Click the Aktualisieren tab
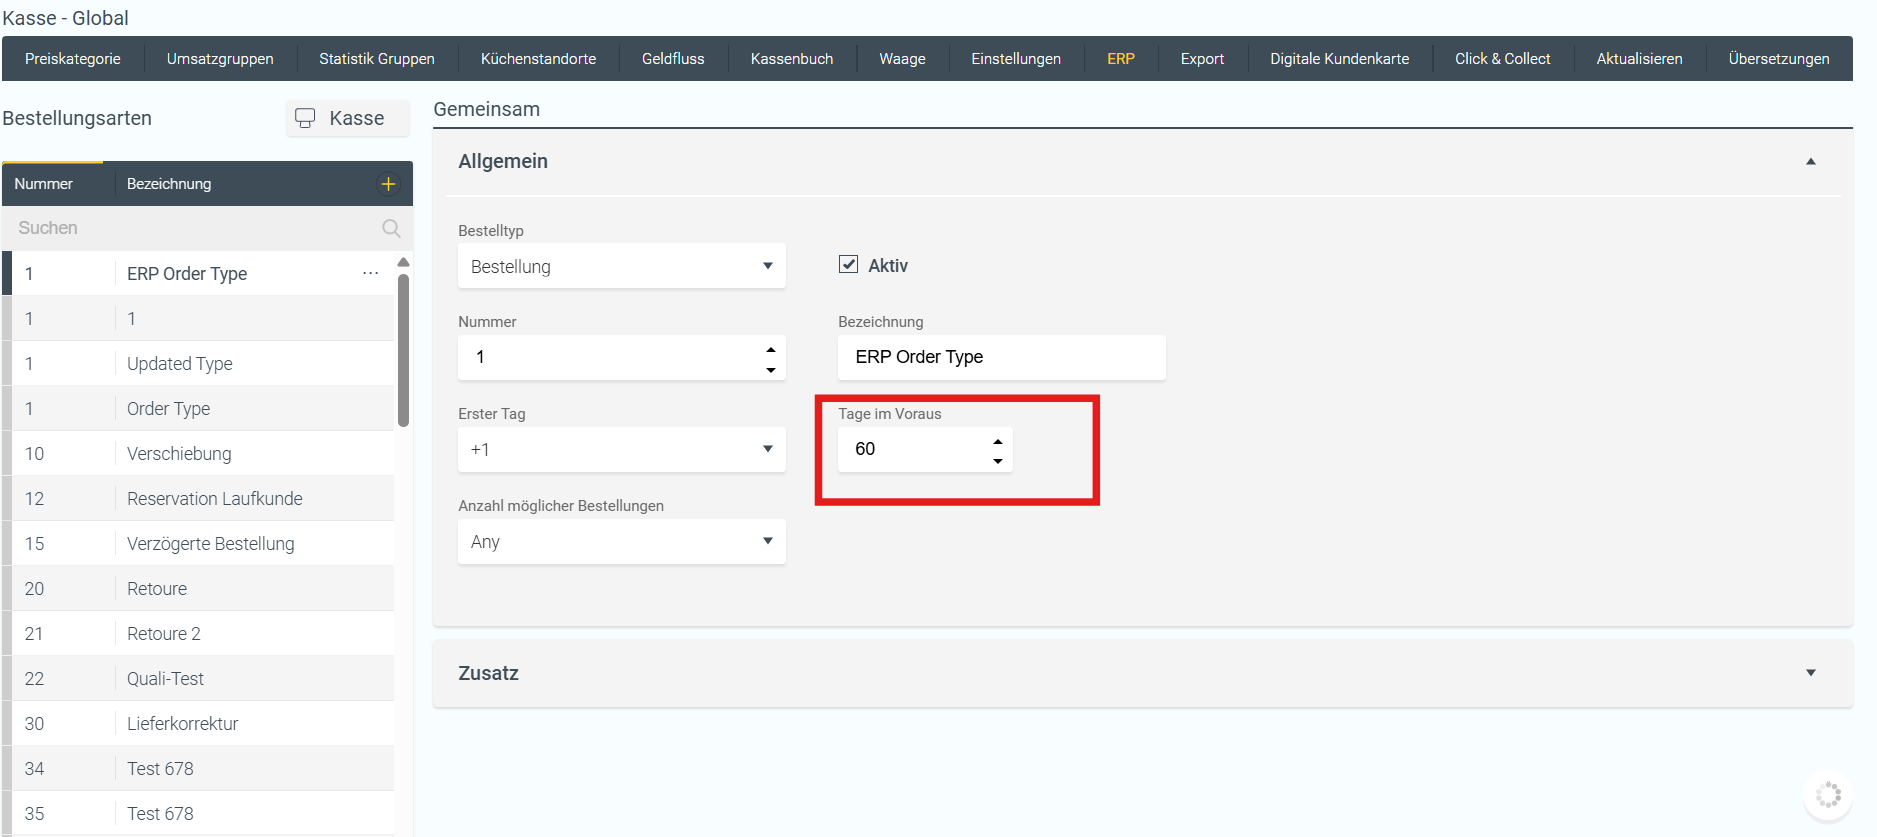Screen dimensions: 1877x837 coord(1639,59)
